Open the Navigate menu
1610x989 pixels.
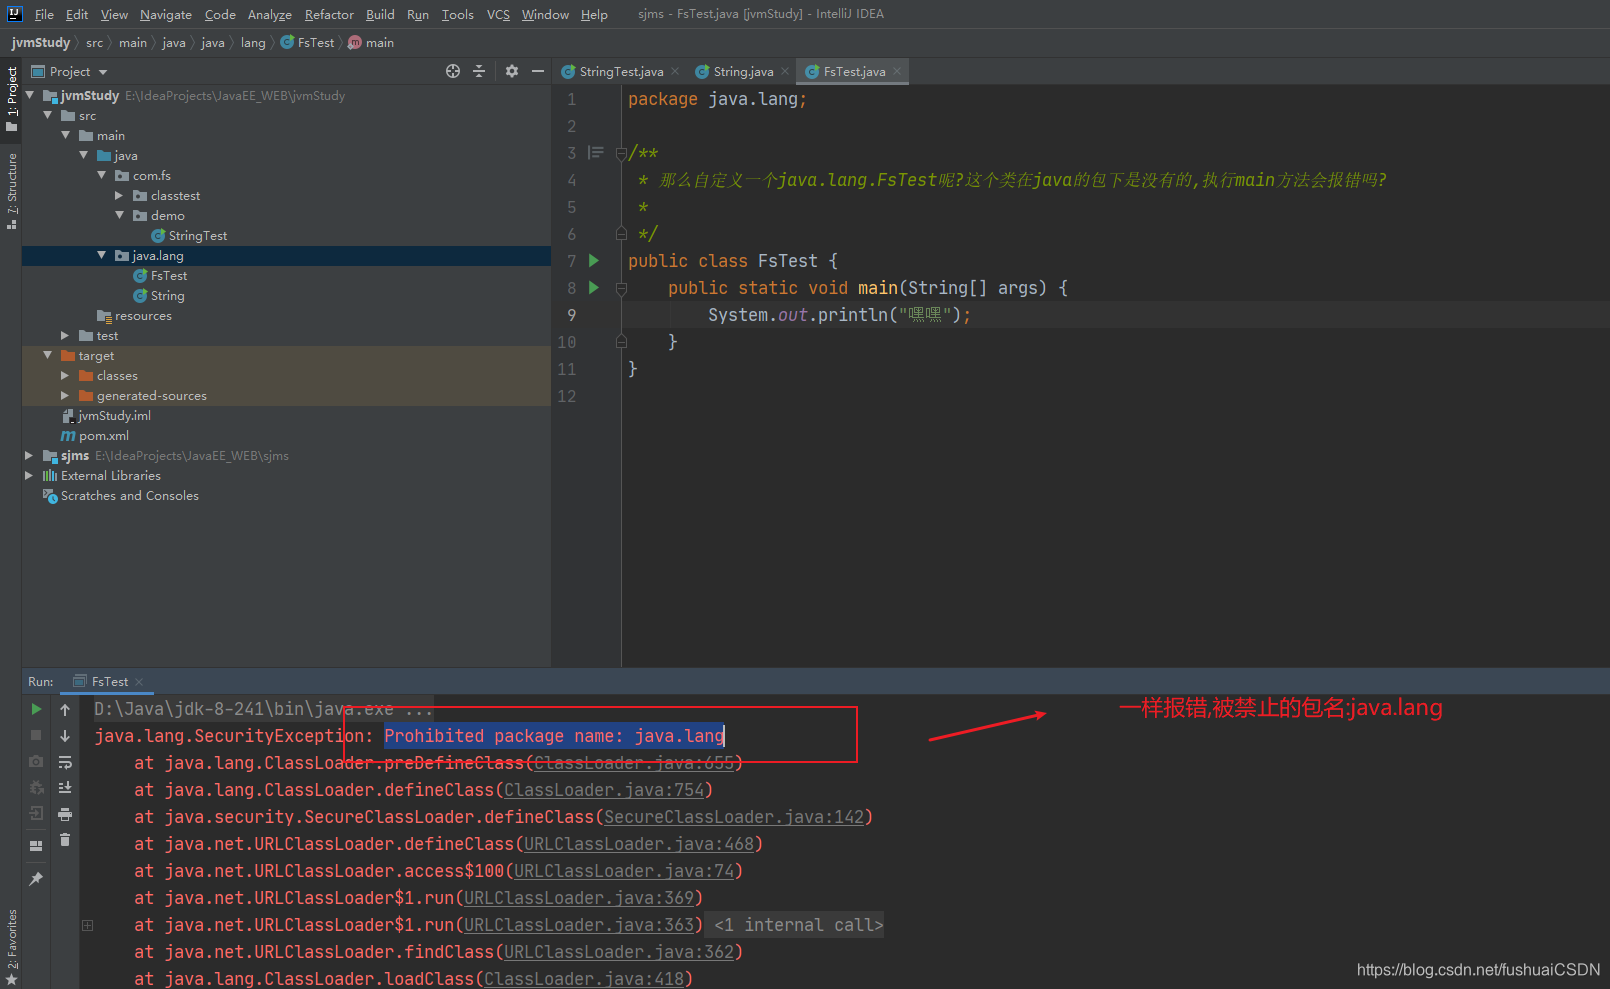coord(166,14)
